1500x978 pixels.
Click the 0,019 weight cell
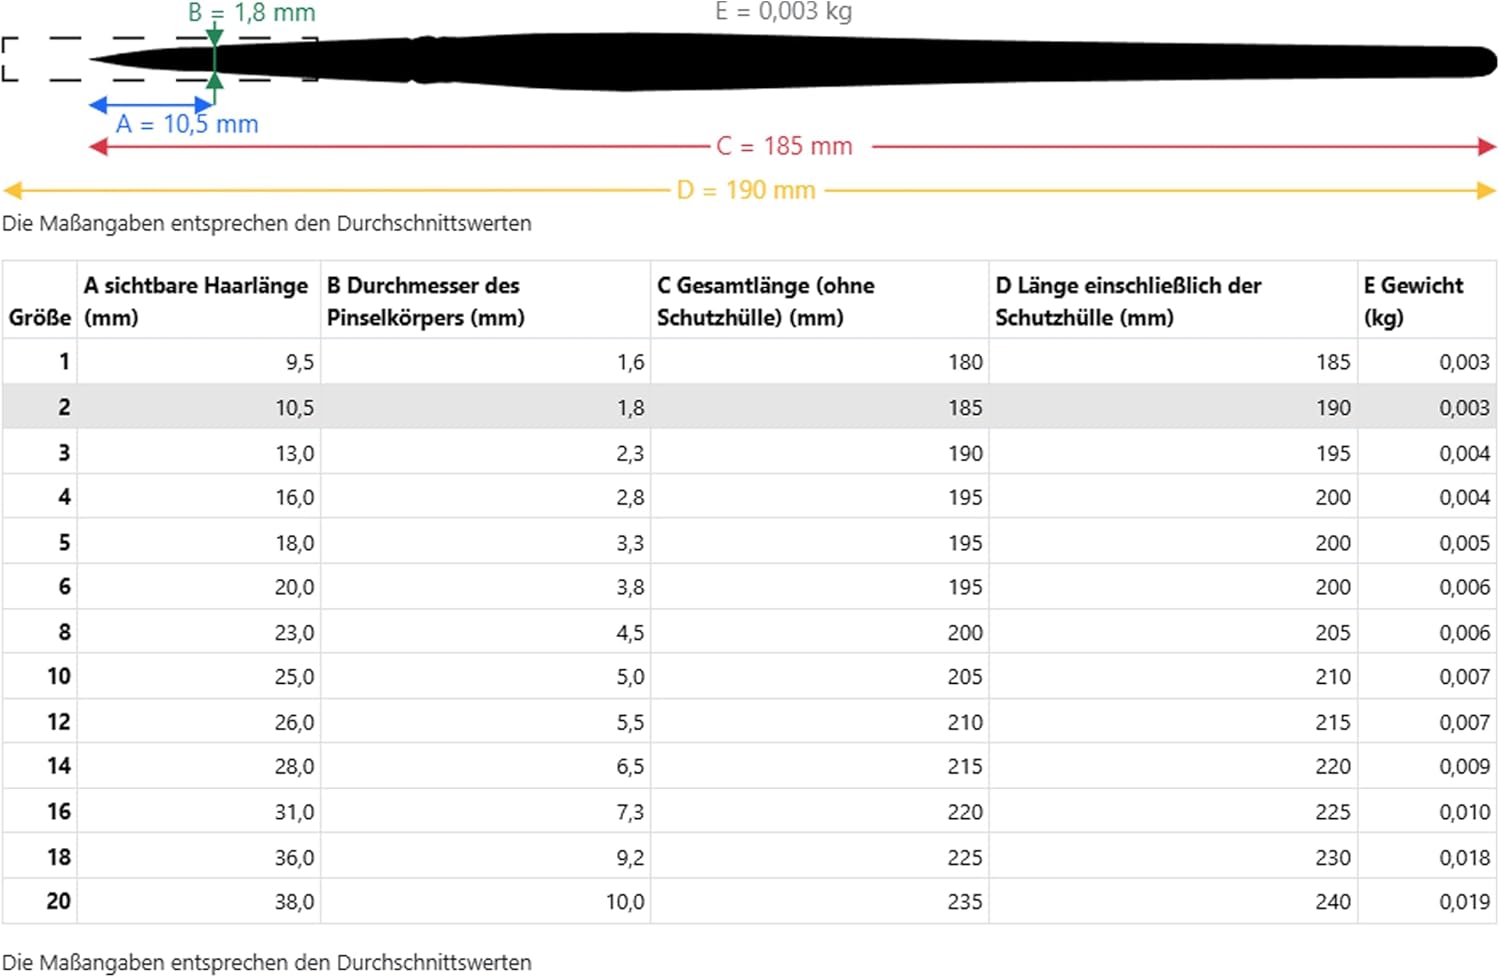pos(1464,902)
